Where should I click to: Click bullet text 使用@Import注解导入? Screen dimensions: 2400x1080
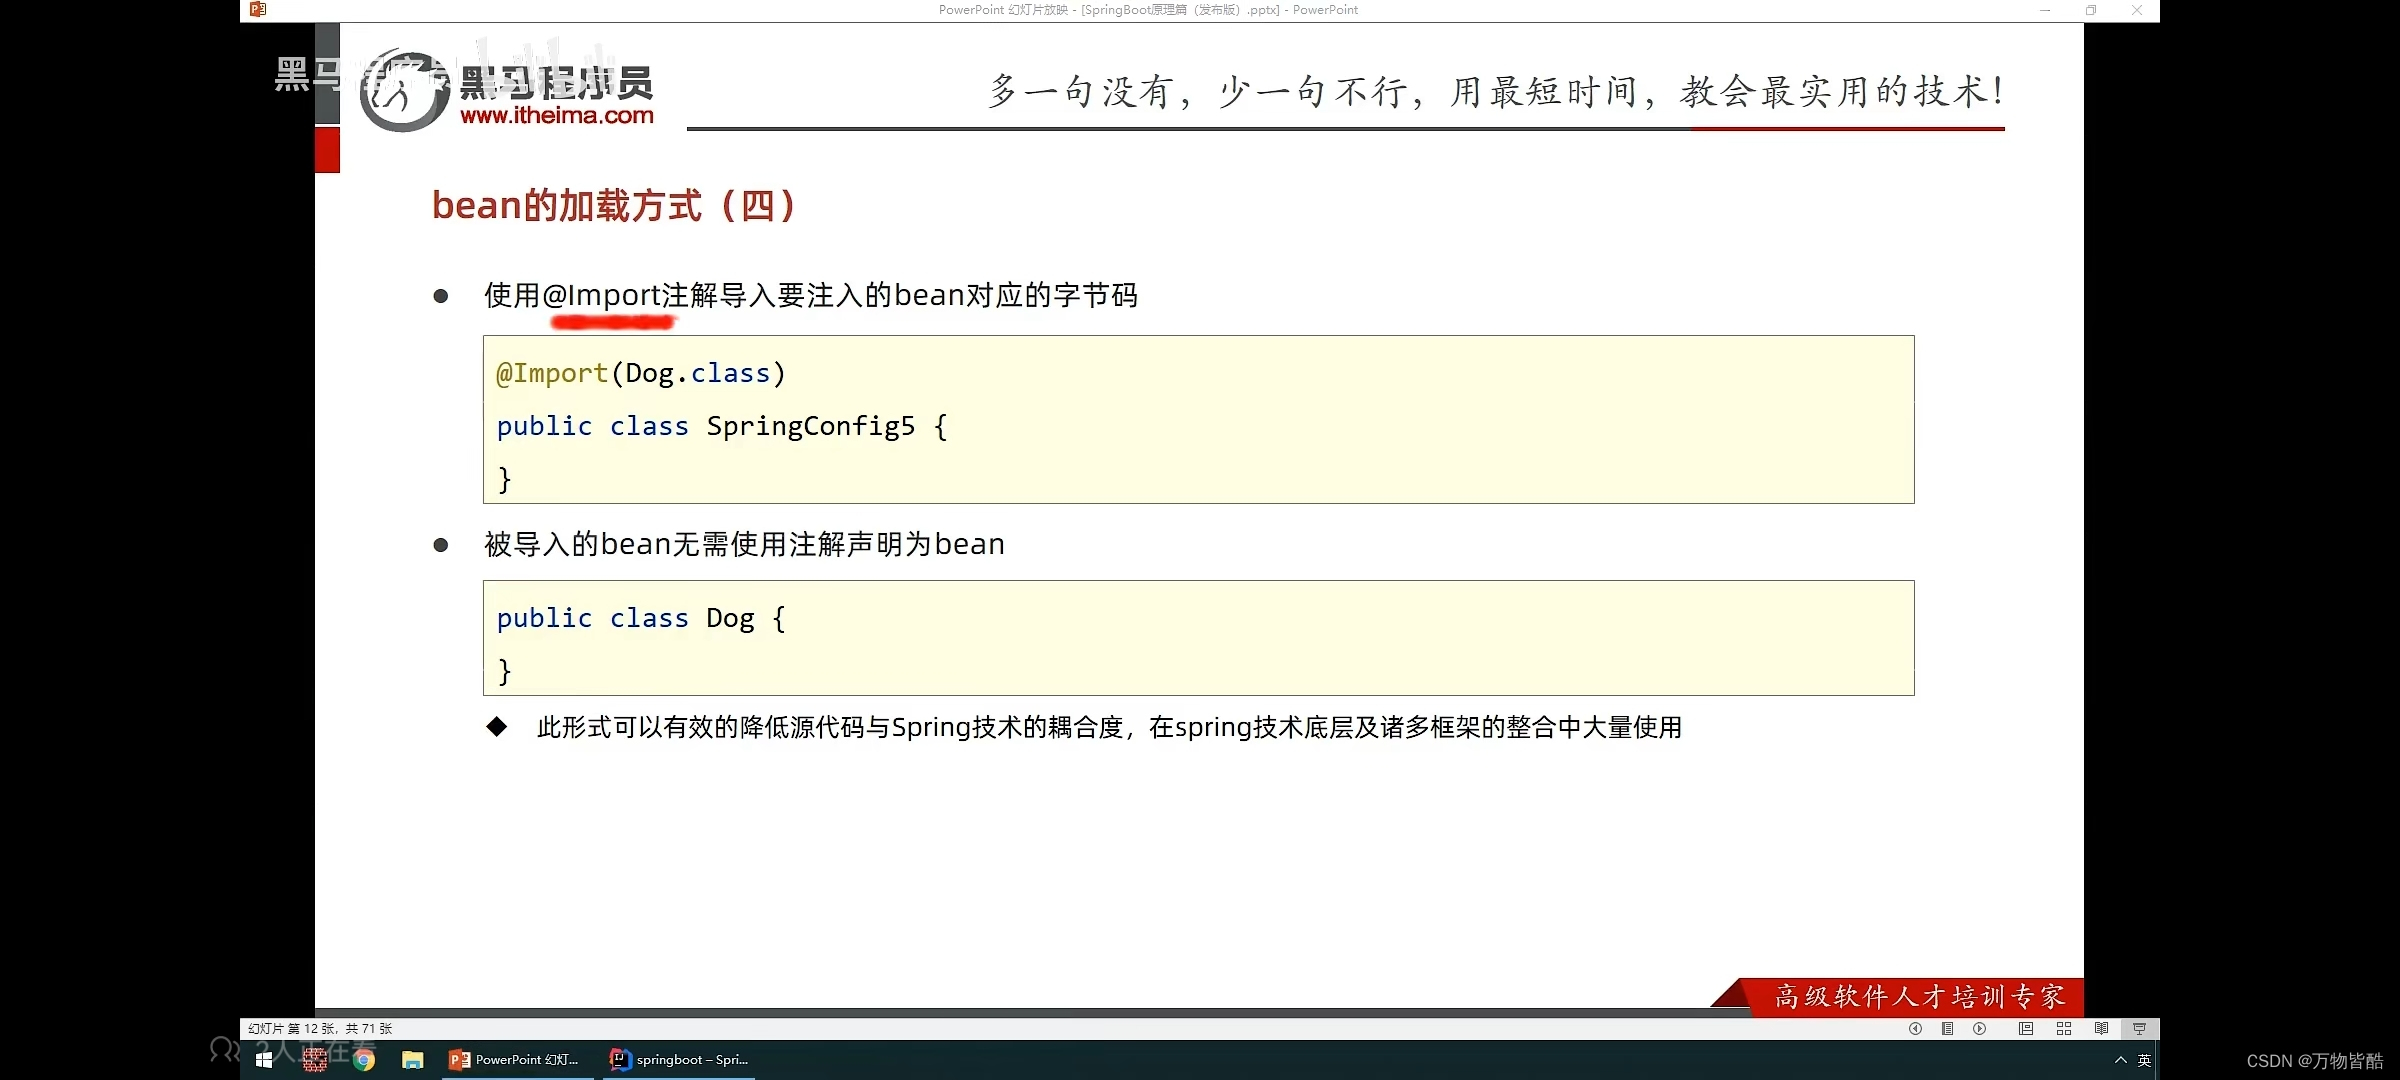[811, 295]
